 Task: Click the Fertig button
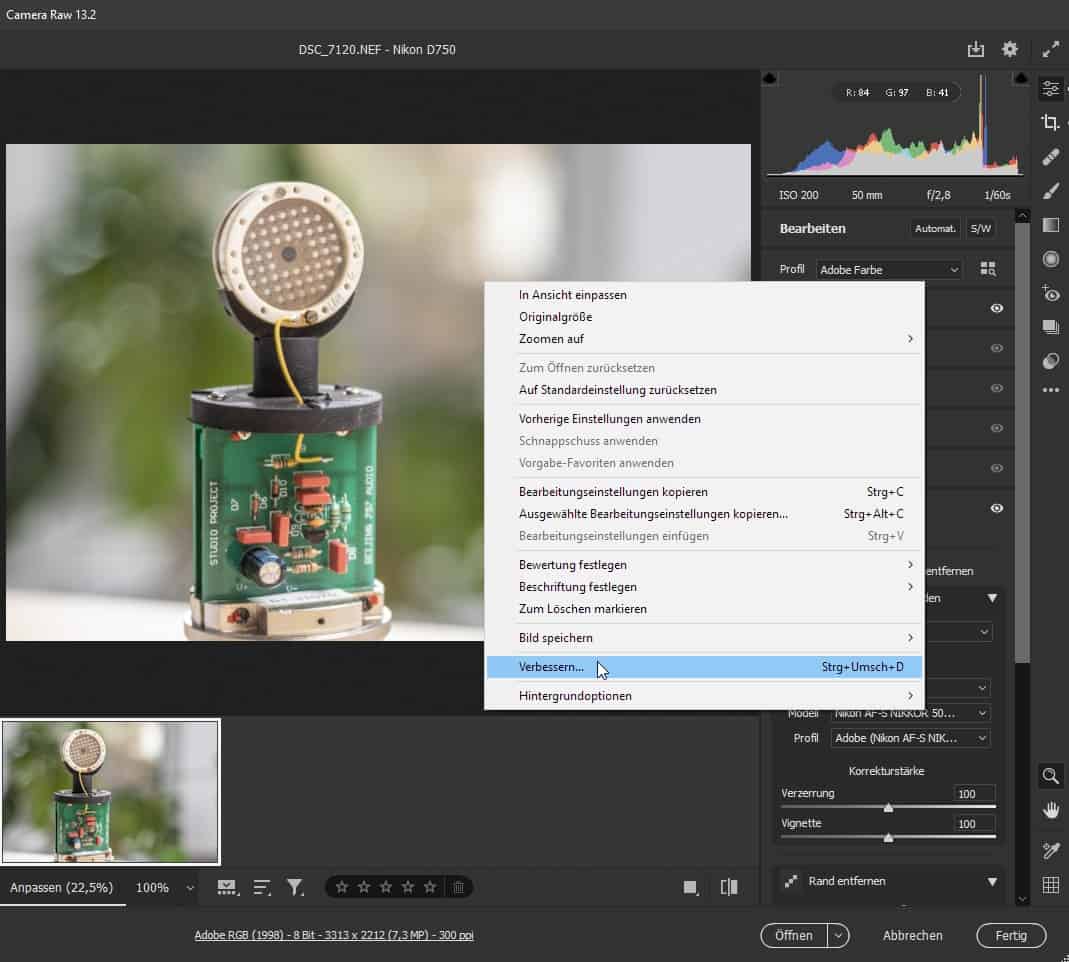coord(1011,935)
